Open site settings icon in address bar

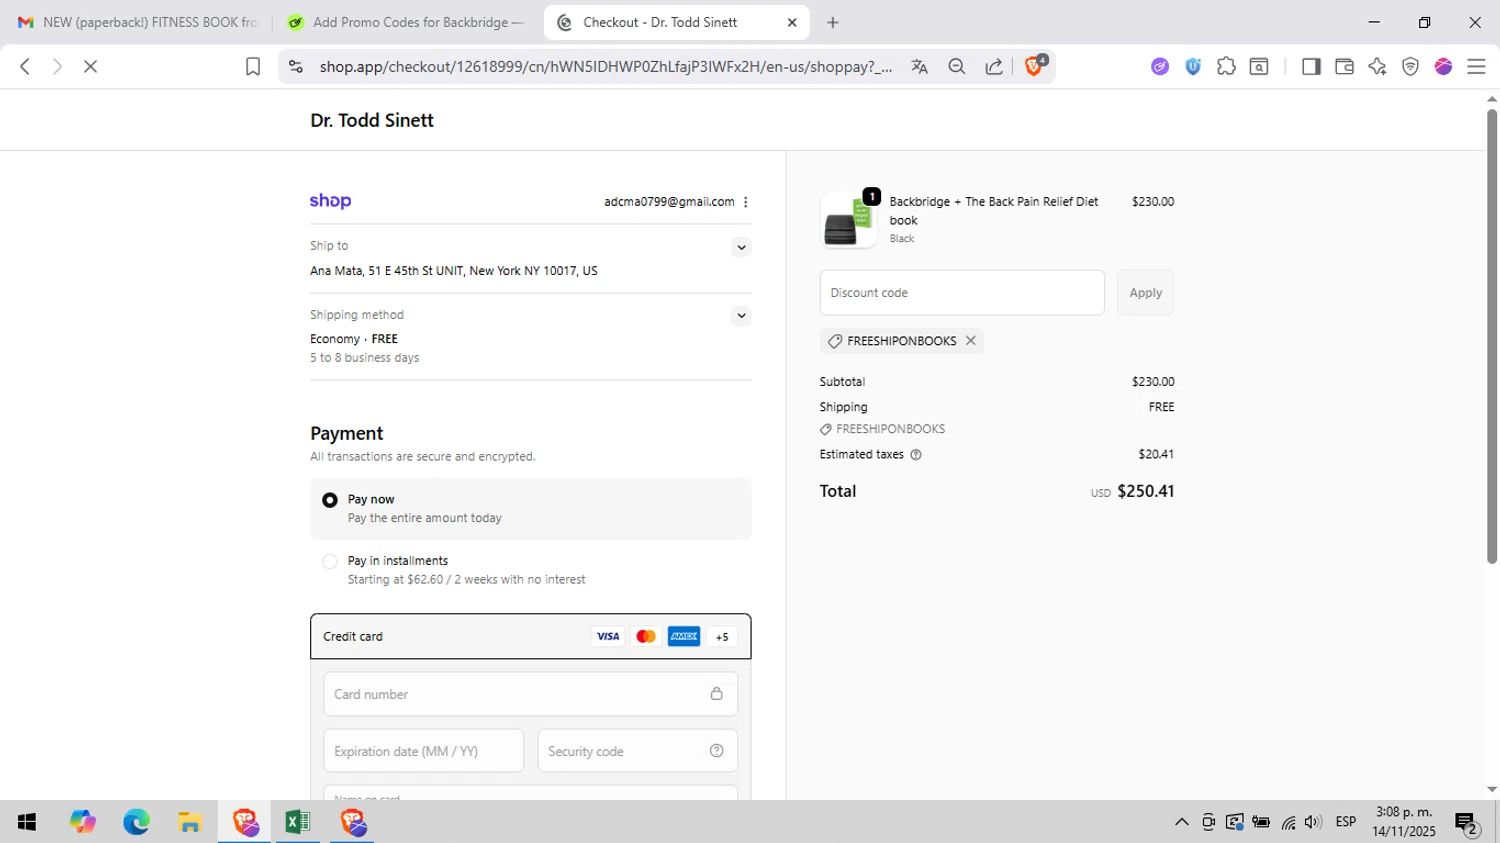point(295,66)
